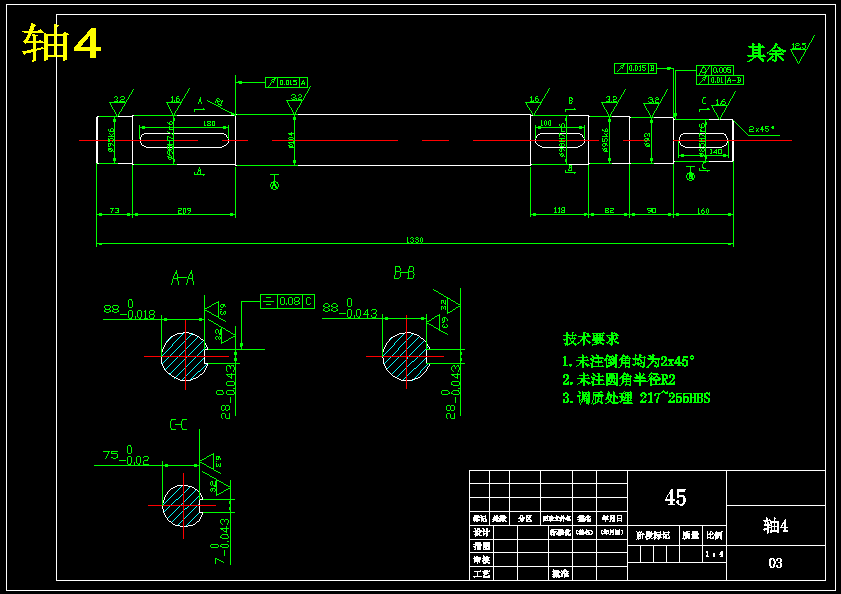Click the 82 length dimension

tap(609, 210)
